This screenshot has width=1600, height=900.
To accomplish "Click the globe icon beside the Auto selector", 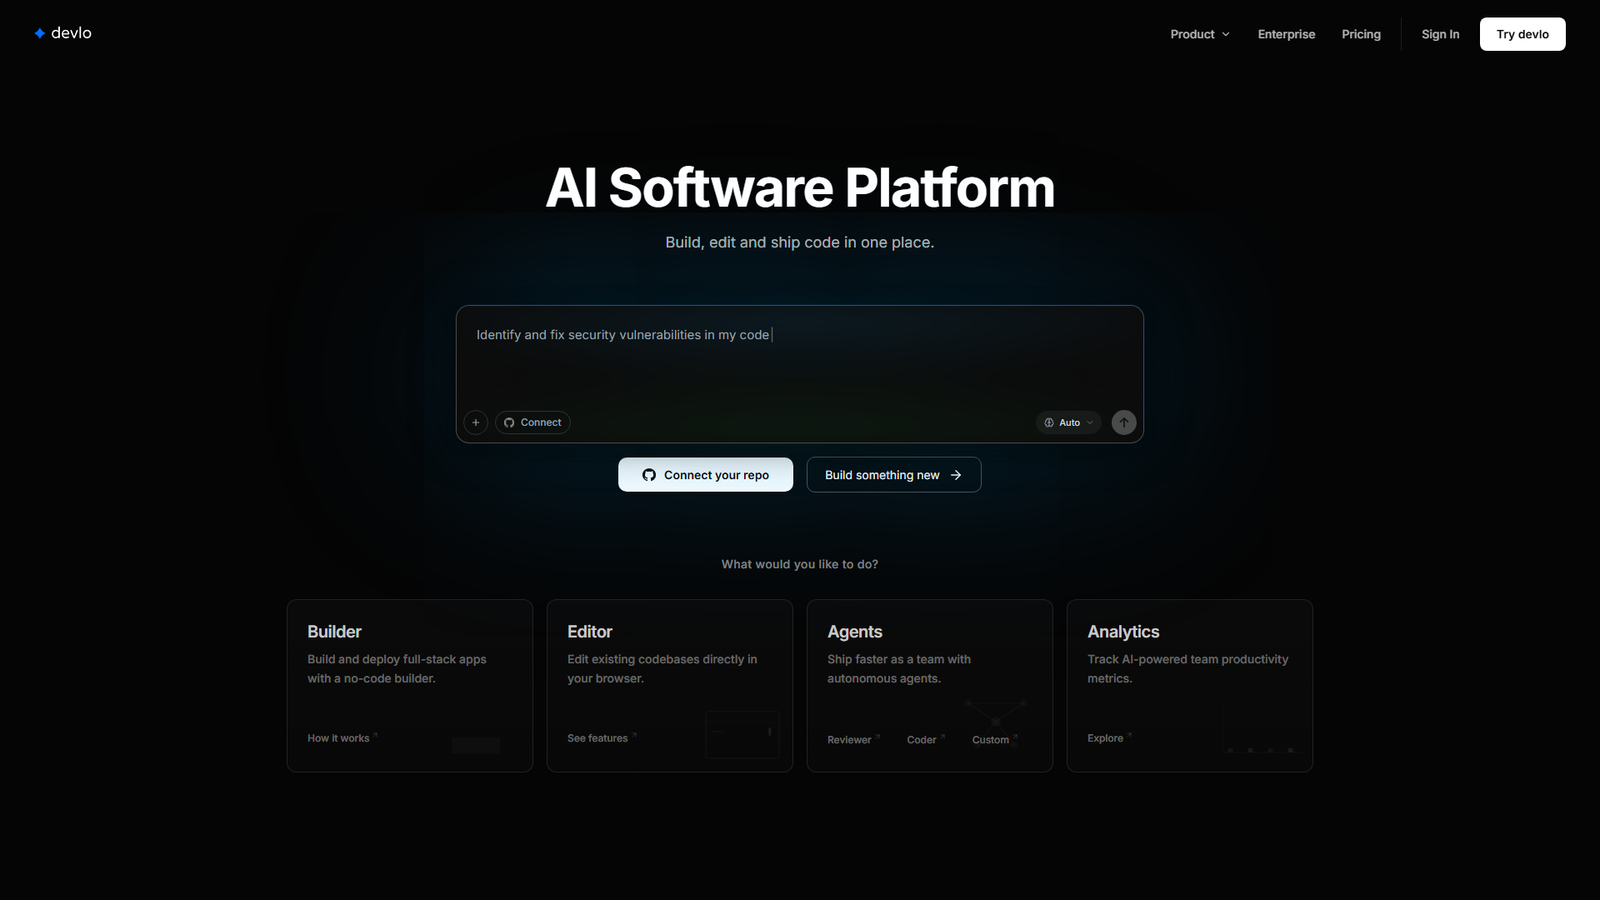I will 1050,422.
